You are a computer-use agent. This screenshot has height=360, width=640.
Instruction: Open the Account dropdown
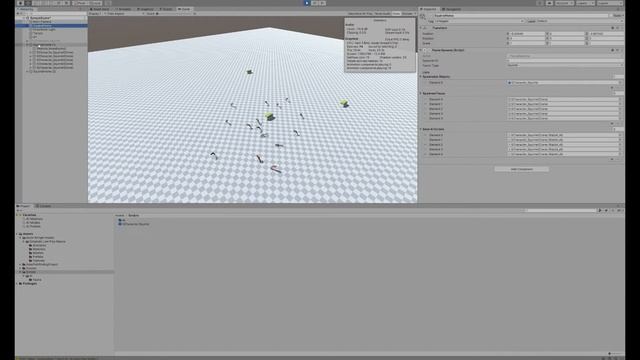pyautogui.click(x=564, y=3)
